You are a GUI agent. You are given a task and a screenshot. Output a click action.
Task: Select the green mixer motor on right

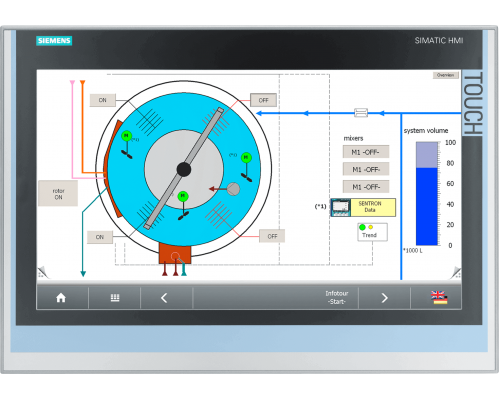pyautogui.click(x=246, y=157)
